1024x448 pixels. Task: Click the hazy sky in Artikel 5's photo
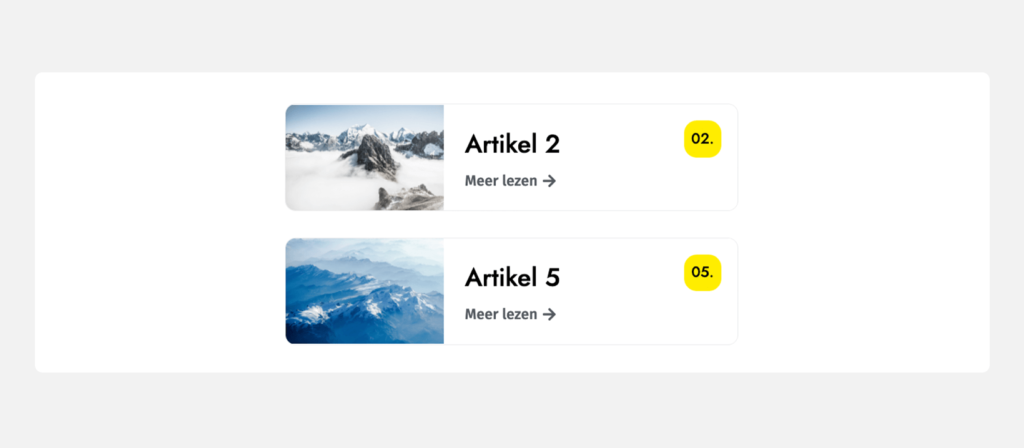tap(400, 250)
